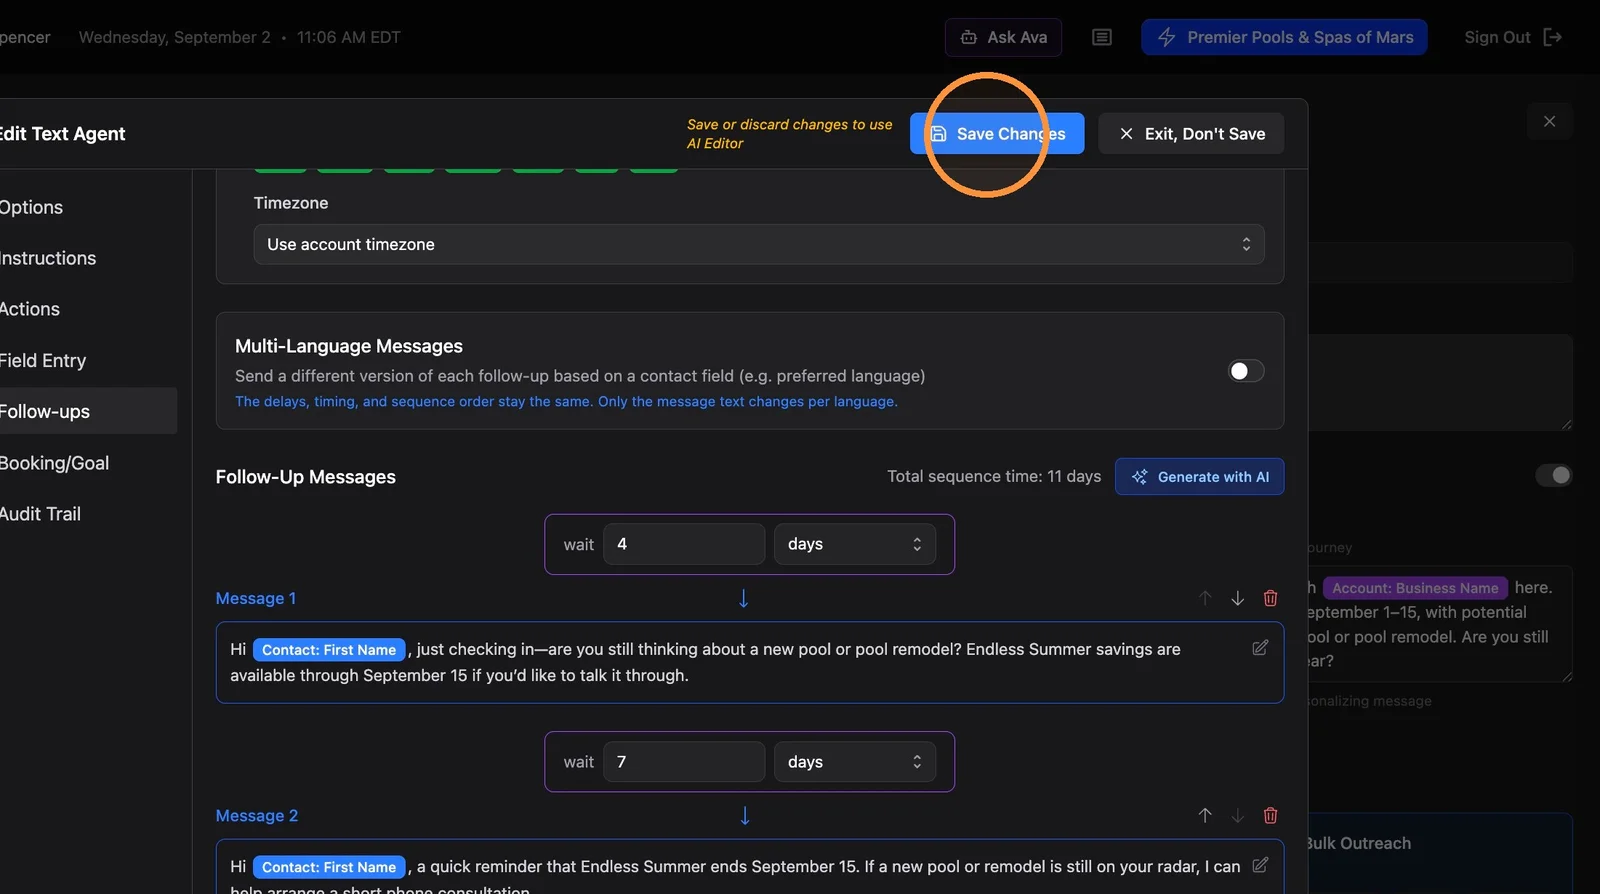Move Message 1 down with arrow

[1237, 598]
